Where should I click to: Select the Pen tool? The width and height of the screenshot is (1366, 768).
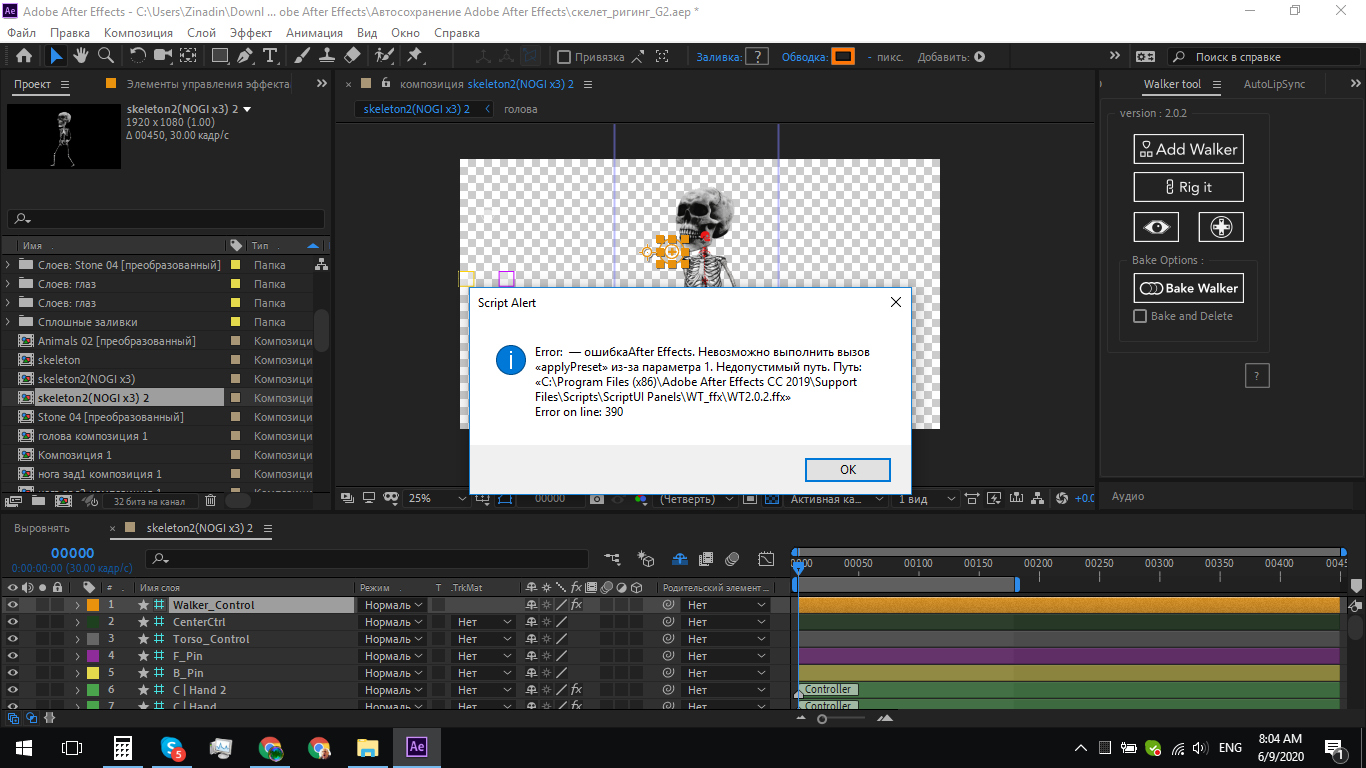246,56
